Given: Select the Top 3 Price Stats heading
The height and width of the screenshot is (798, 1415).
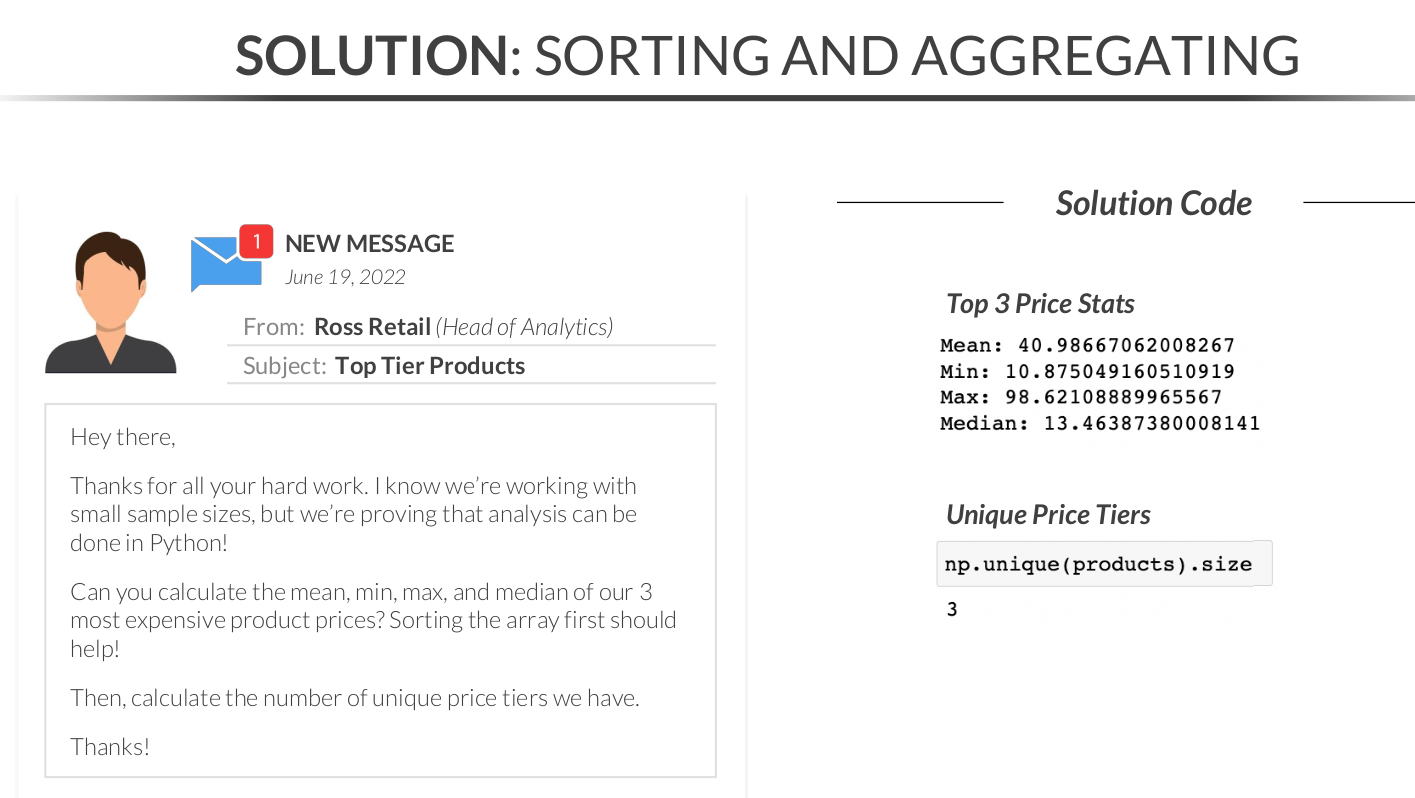Looking at the screenshot, I should coord(1040,304).
